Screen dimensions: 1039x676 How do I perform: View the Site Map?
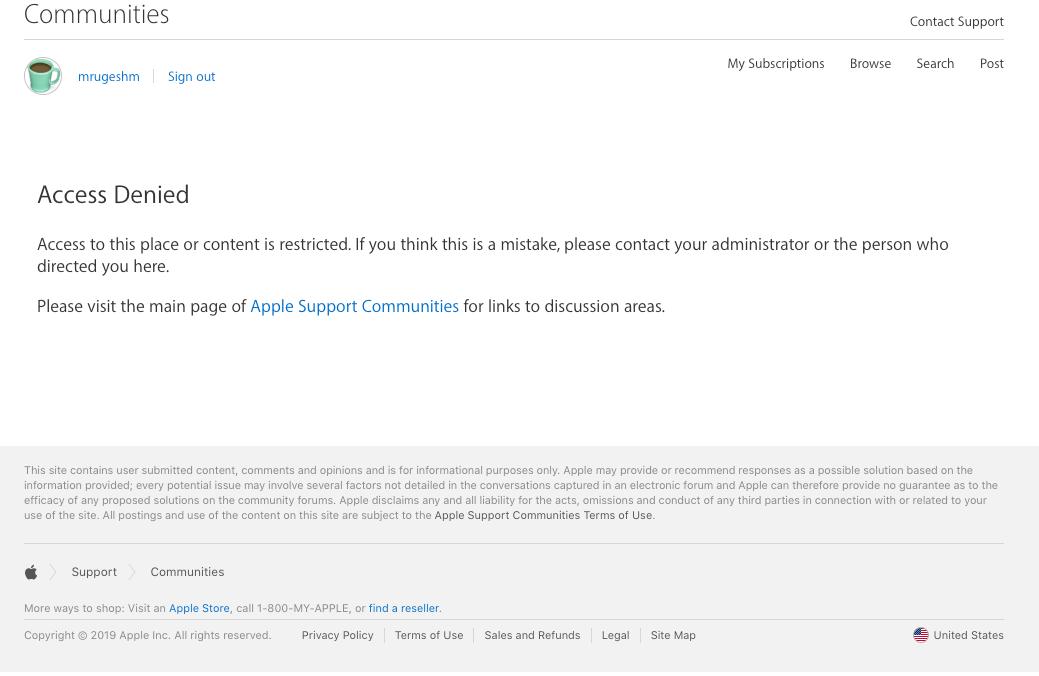click(673, 635)
